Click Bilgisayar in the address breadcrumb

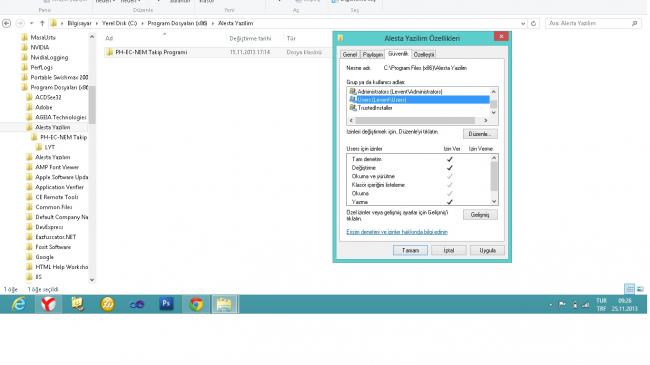pyautogui.click(x=79, y=24)
